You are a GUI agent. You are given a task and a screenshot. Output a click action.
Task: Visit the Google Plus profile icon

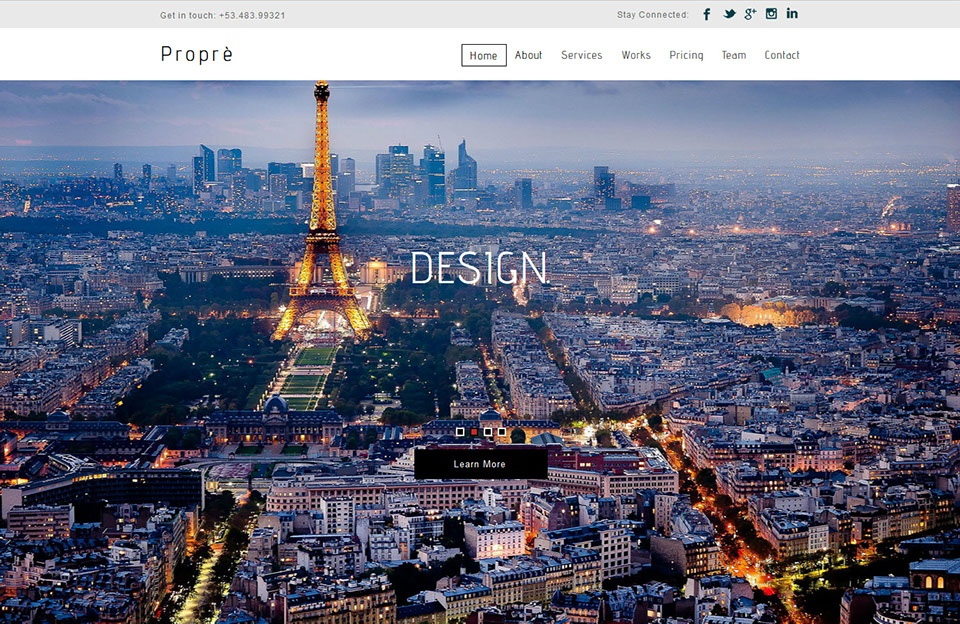coord(750,14)
